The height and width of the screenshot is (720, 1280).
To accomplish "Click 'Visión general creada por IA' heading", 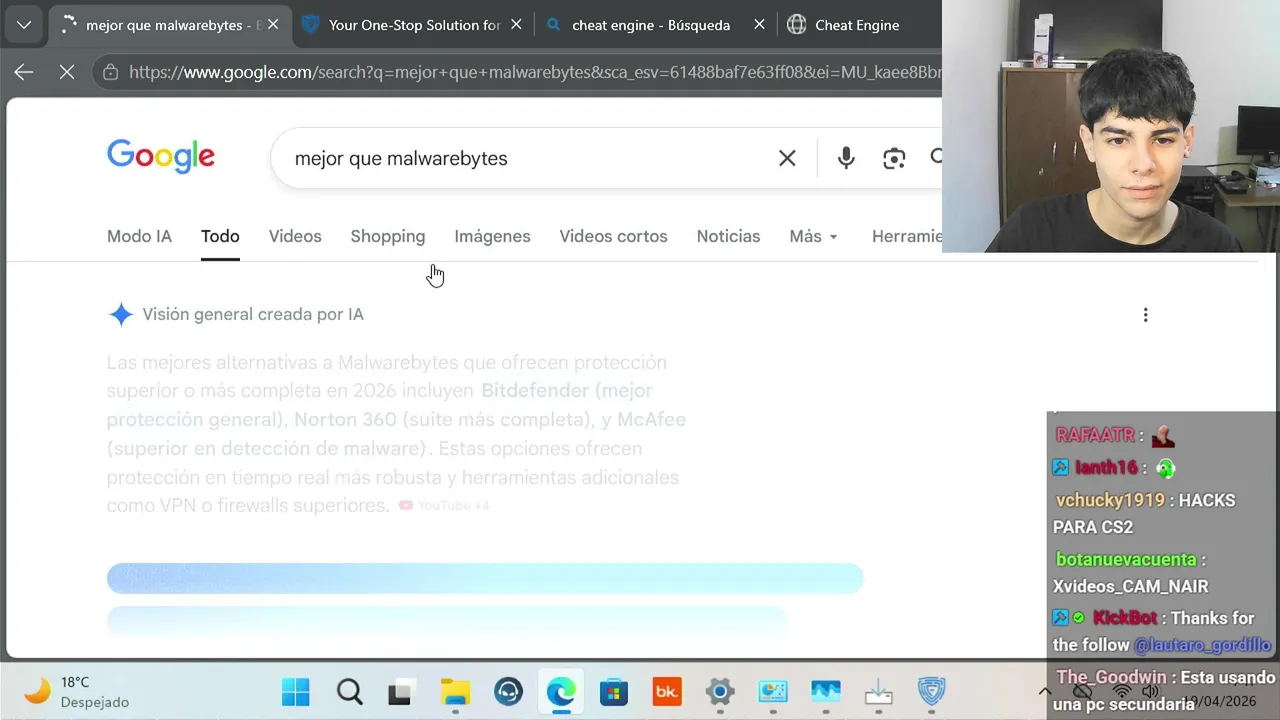I will coord(253,314).
